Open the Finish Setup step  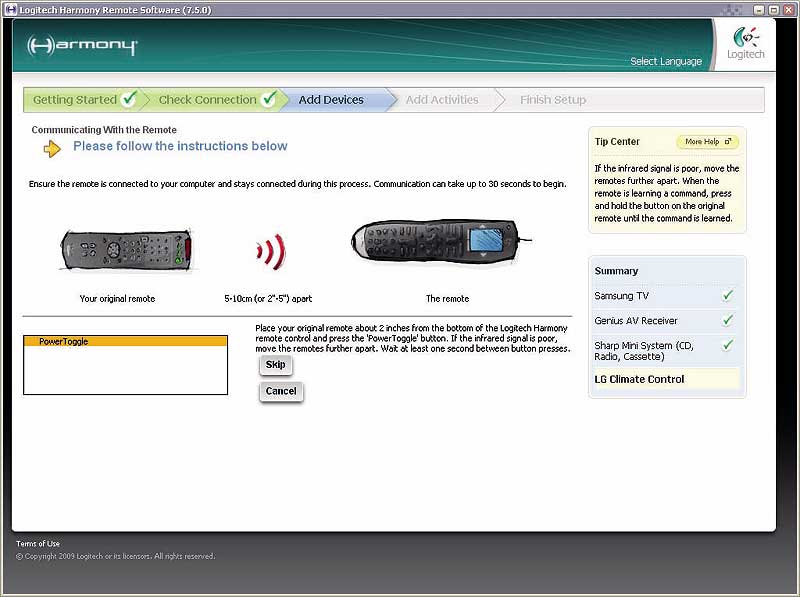[553, 100]
